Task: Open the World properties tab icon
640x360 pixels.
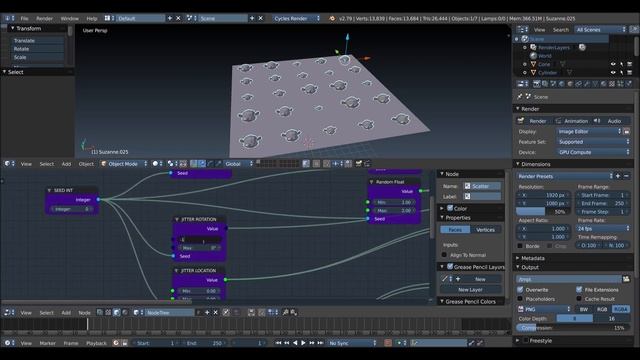Action: (x=562, y=84)
